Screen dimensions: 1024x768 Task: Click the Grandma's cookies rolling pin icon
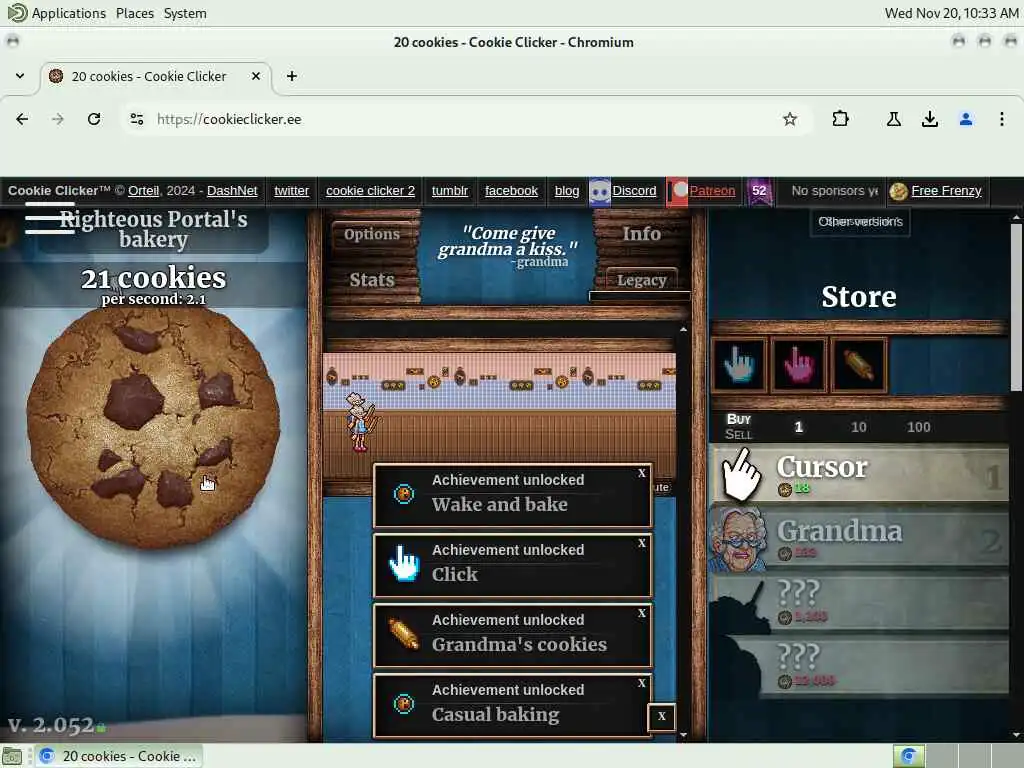(x=404, y=634)
